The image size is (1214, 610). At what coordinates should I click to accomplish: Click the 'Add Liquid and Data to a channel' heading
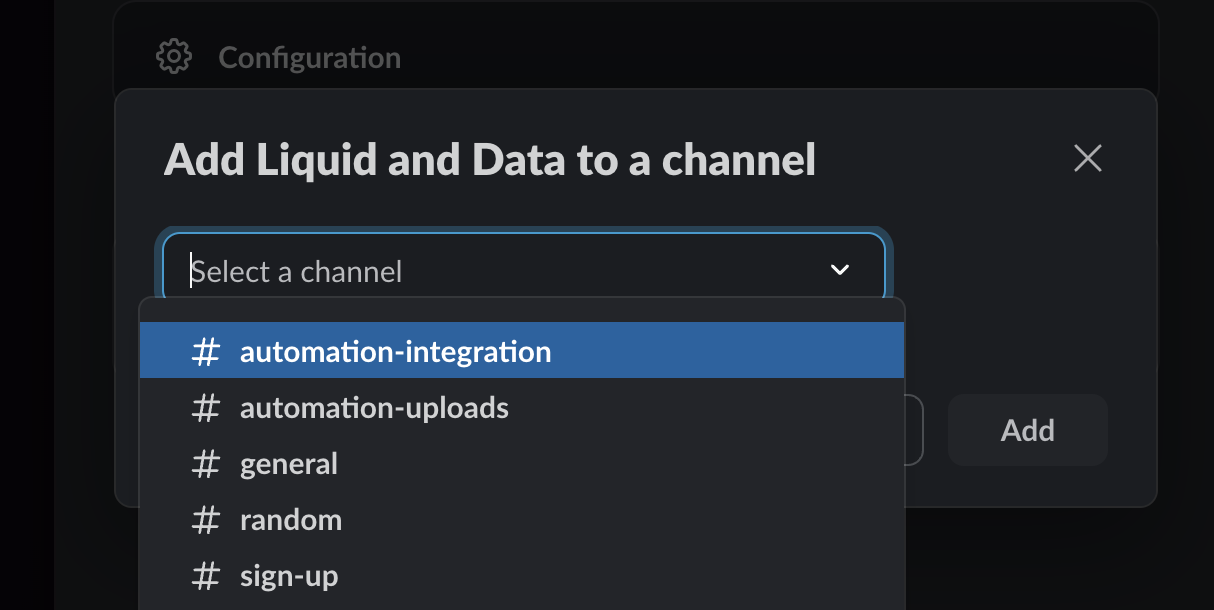[x=490, y=160]
